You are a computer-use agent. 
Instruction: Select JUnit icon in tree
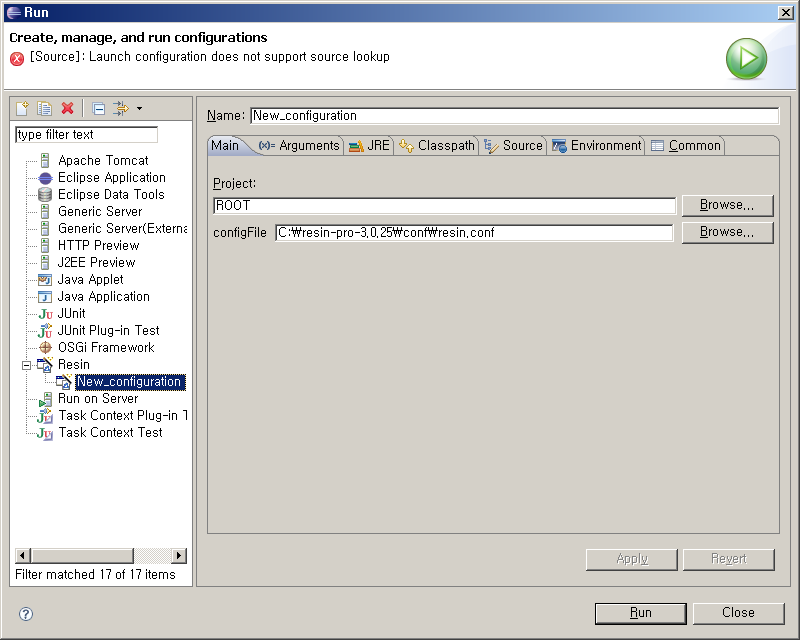coord(45,314)
